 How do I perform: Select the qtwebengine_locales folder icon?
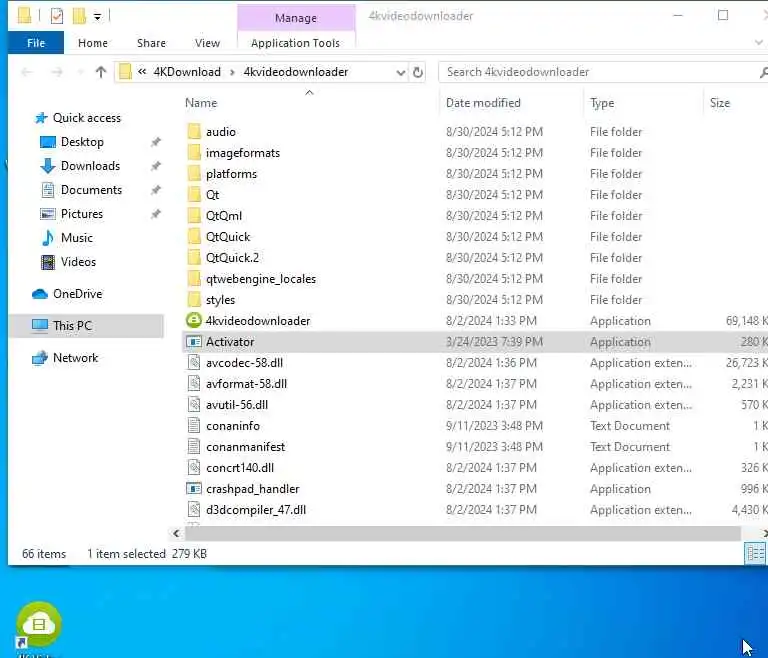pyautogui.click(x=194, y=279)
